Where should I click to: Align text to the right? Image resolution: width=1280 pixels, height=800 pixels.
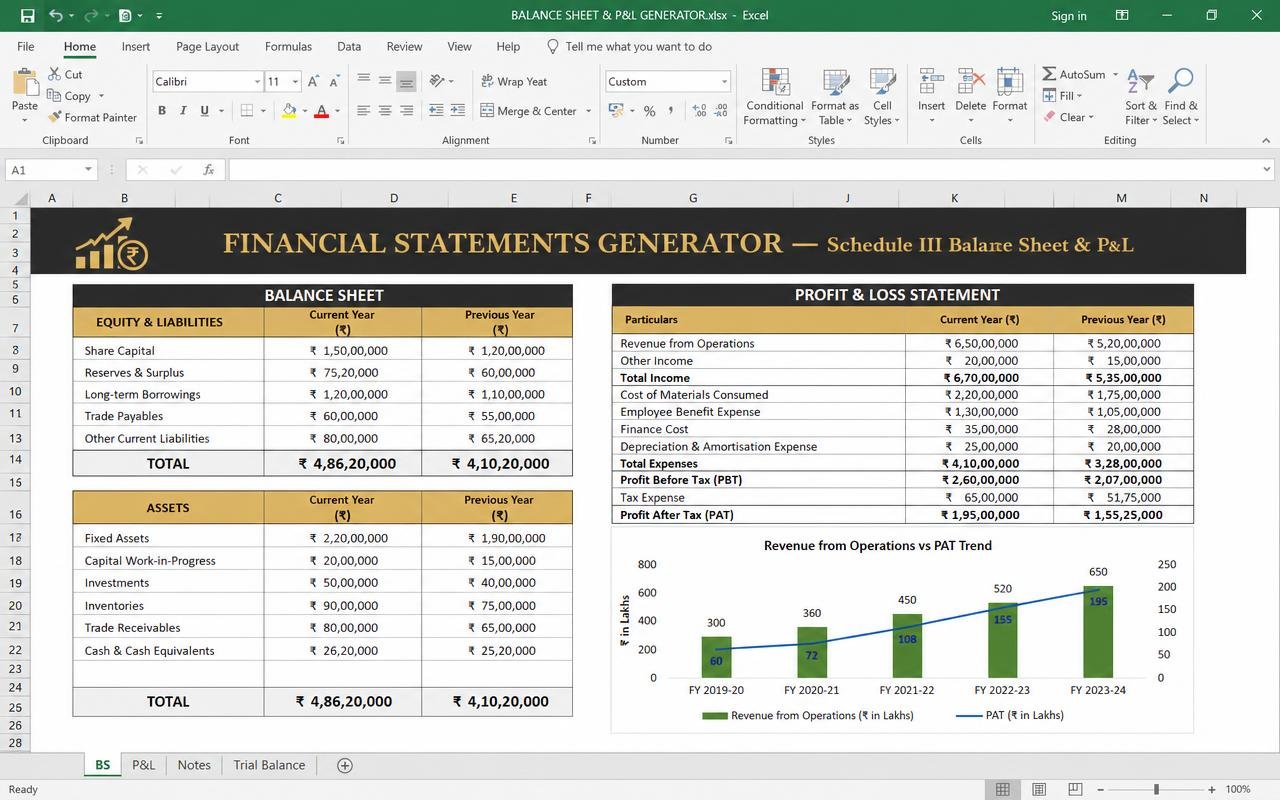[407, 111]
